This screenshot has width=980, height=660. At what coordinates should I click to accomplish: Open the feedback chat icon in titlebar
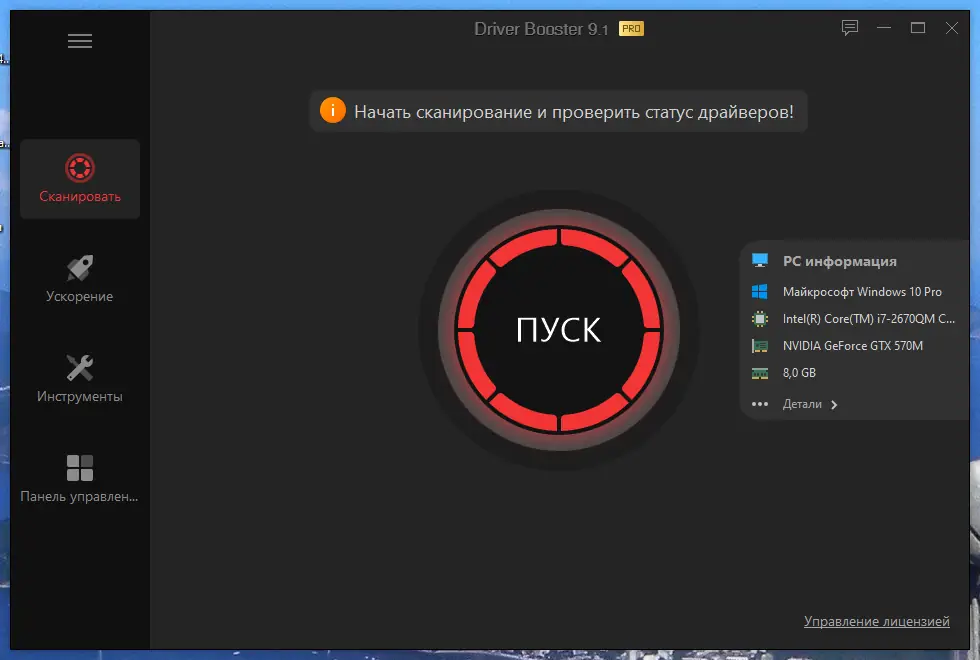point(849,28)
